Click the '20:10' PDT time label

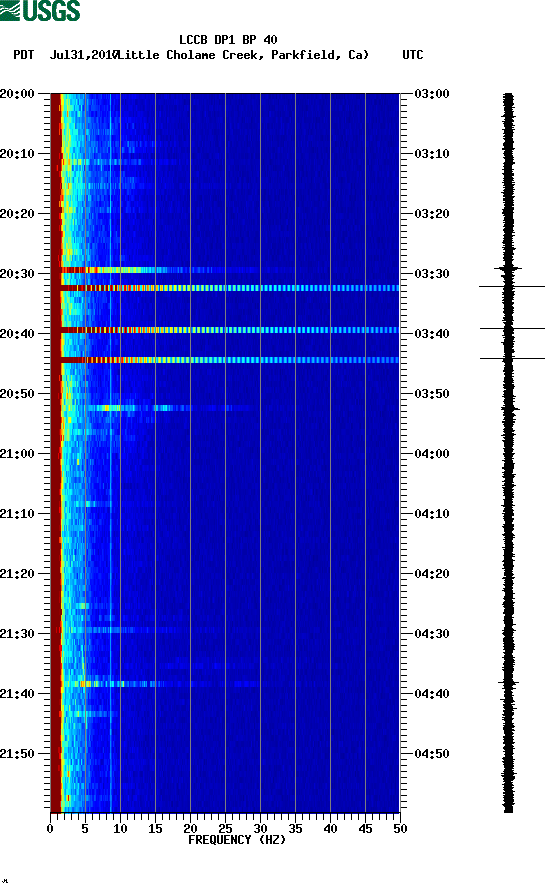pyautogui.click(x=17, y=154)
